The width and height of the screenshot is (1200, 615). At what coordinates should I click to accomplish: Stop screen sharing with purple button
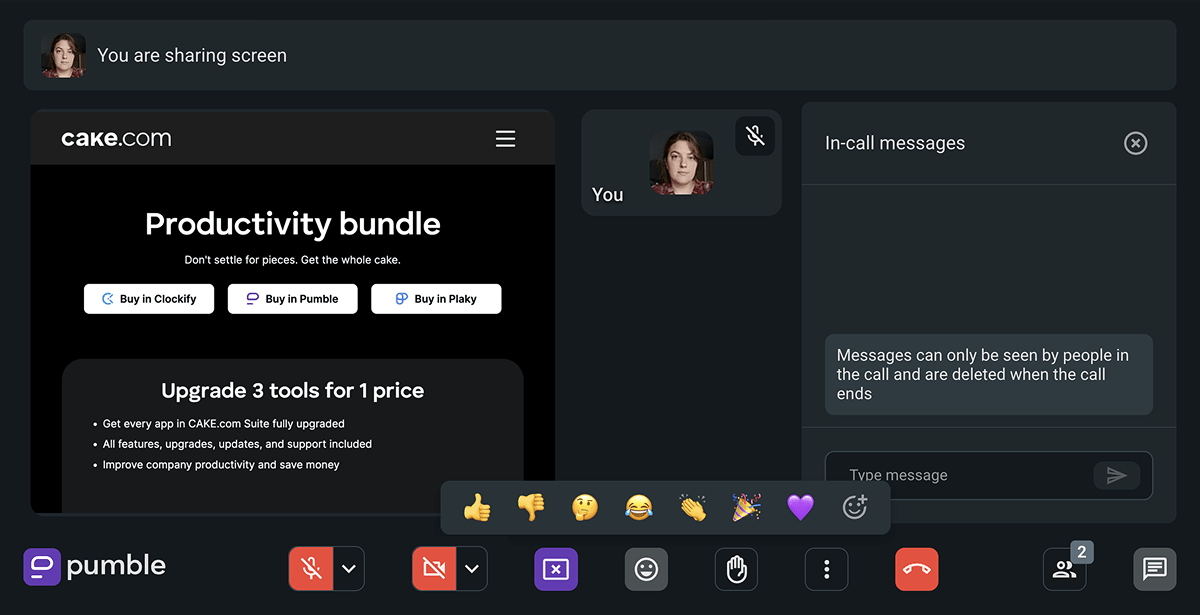click(556, 569)
